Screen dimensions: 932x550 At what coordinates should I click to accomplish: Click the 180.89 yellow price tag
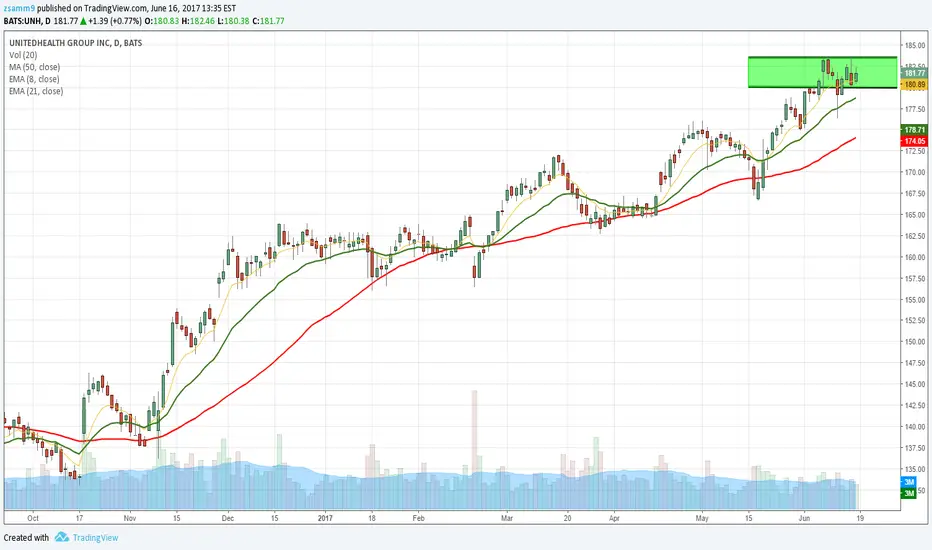point(915,84)
